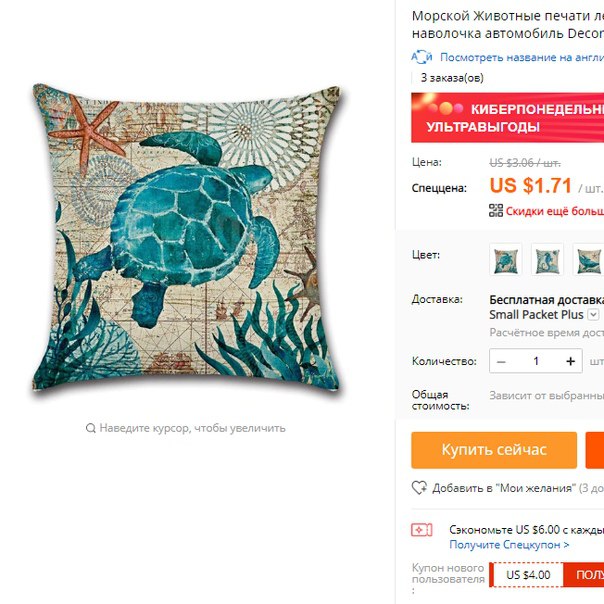Click the US $4.00 new user coupon

[x=527, y=575]
